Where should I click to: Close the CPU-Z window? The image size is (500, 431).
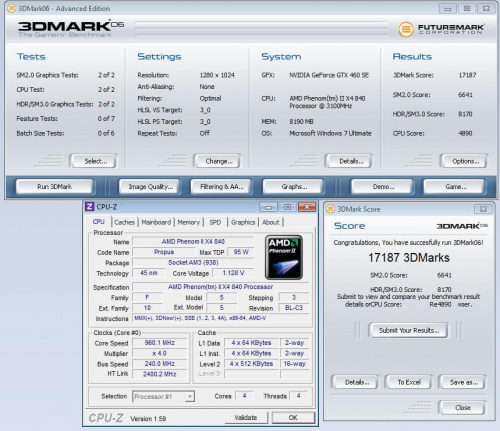pos(307,207)
